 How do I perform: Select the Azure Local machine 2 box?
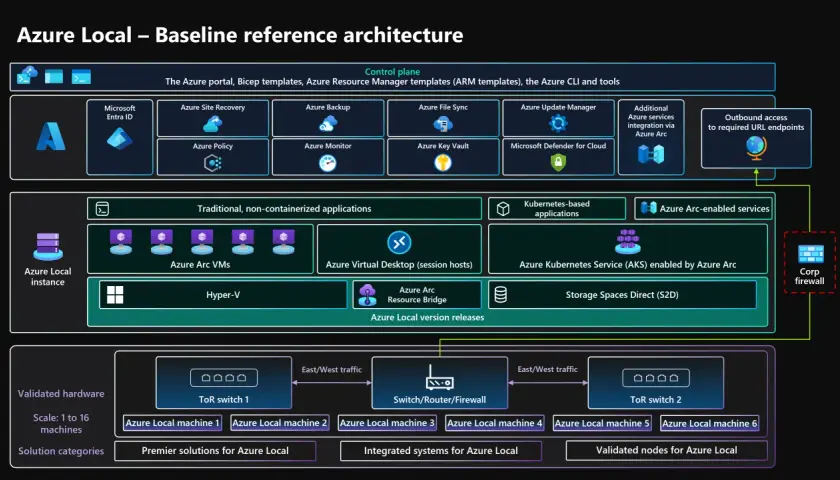(x=280, y=423)
